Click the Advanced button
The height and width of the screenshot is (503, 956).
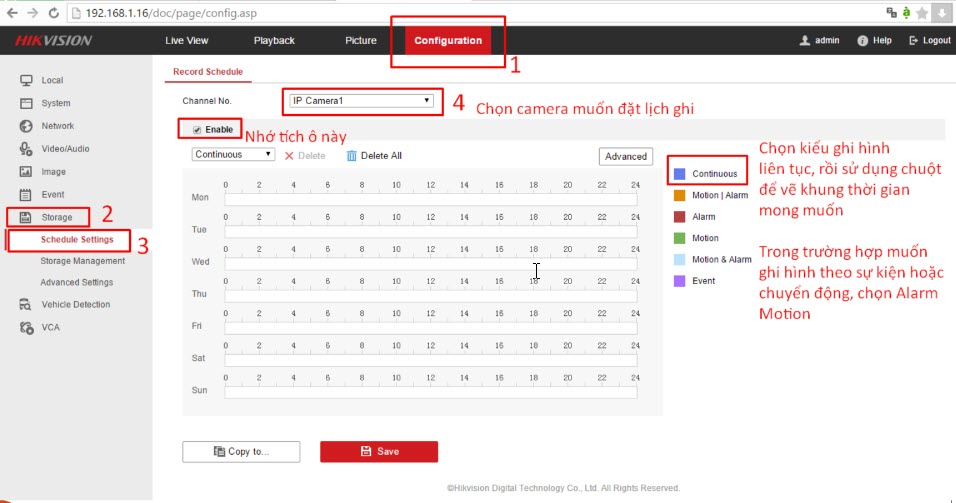626,157
